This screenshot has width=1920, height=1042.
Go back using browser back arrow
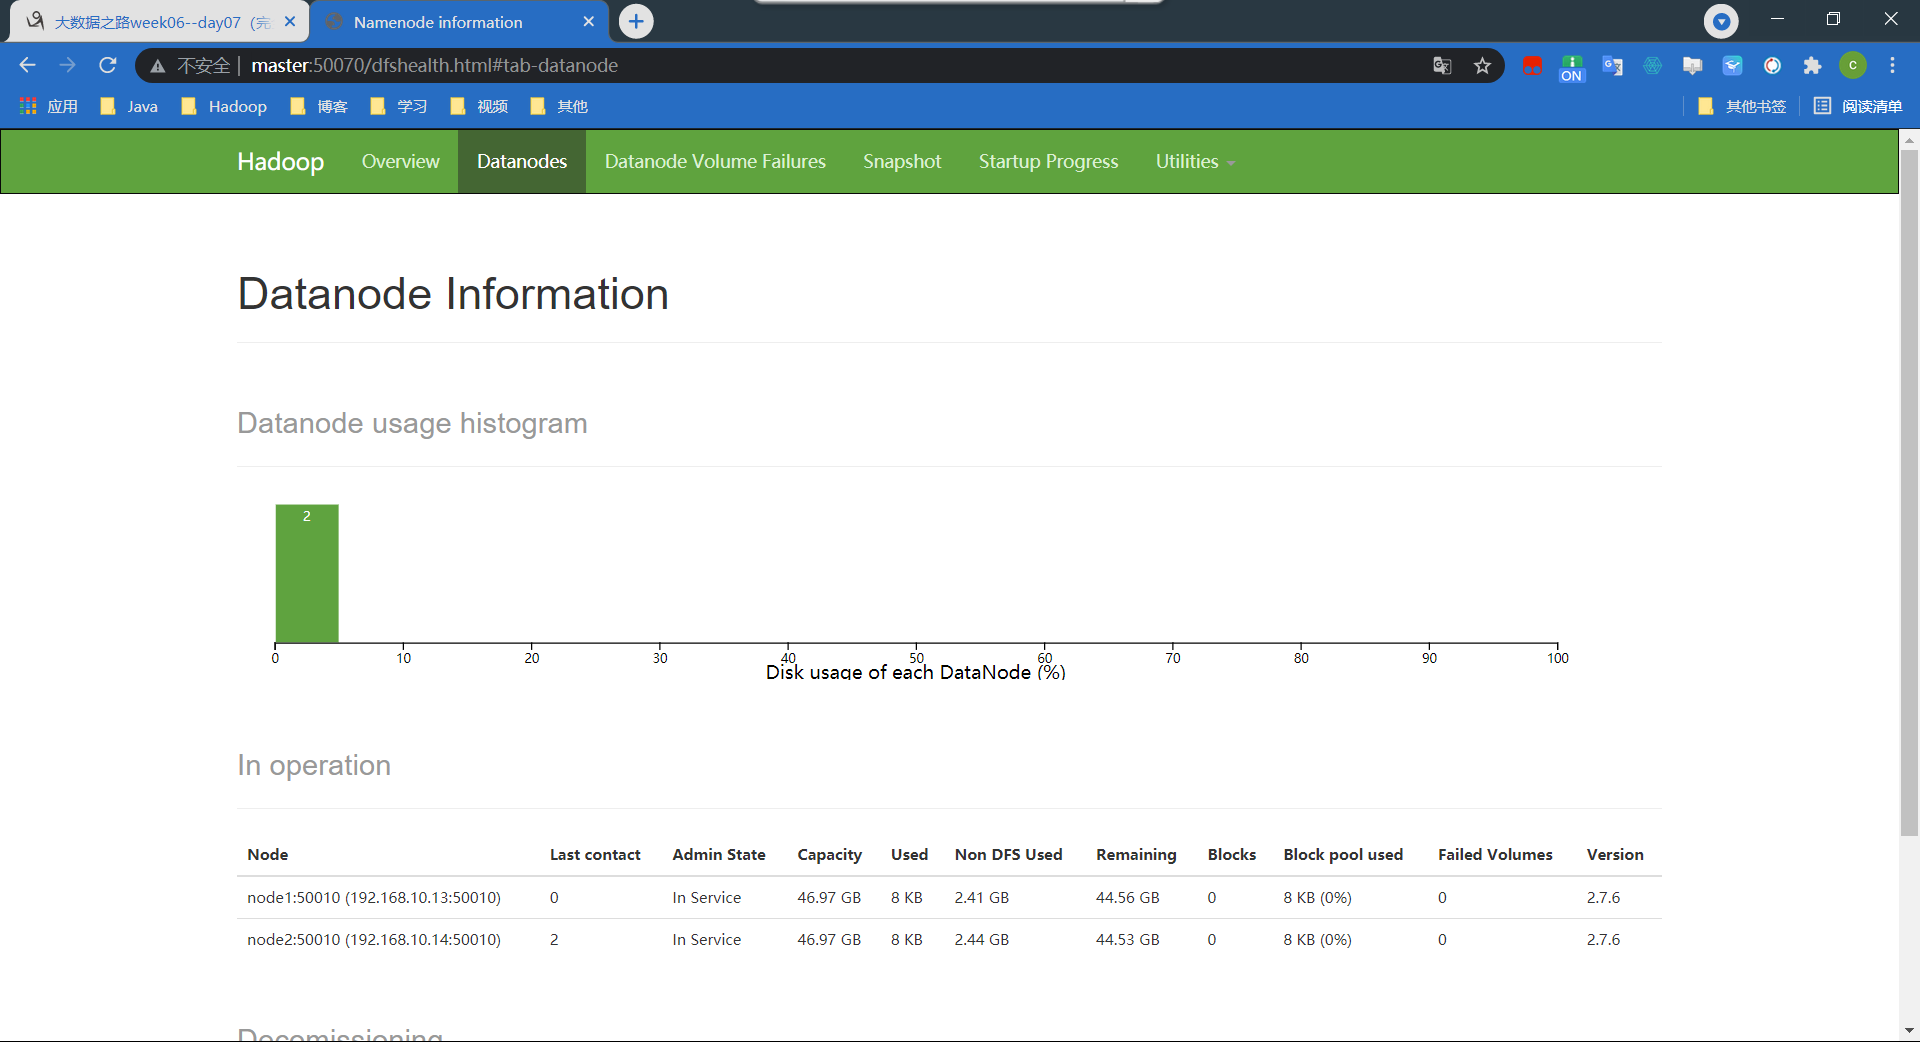(x=27, y=65)
